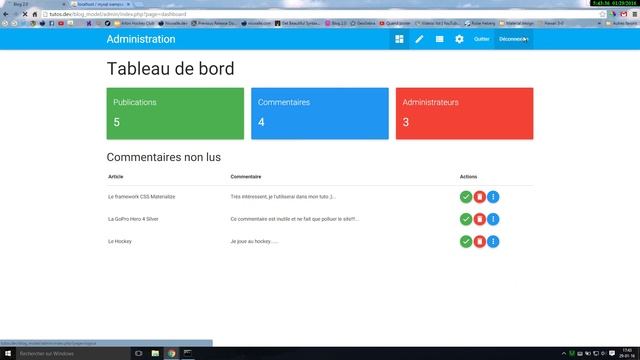
Task: Open File Explorer from the taskbar
Action: (x=155, y=353)
